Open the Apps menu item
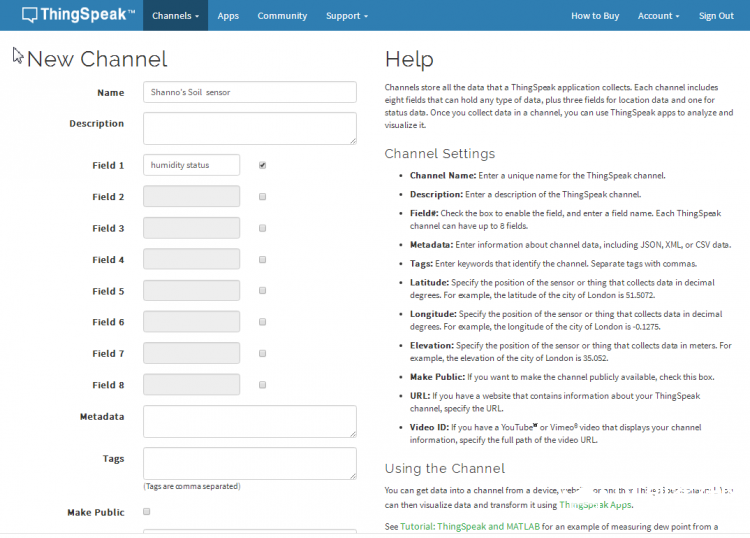Image resolution: width=750 pixels, height=538 pixels. coord(228,16)
